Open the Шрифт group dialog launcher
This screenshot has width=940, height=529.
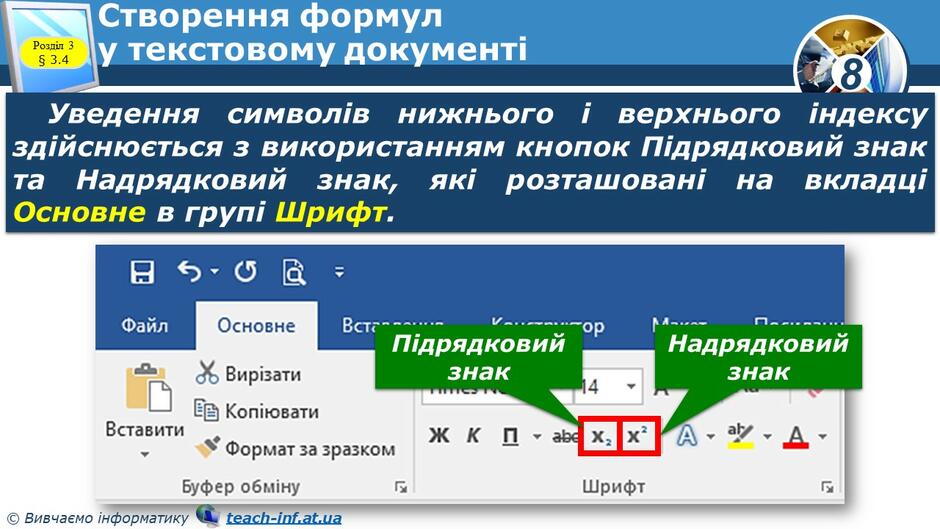click(827, 487)
